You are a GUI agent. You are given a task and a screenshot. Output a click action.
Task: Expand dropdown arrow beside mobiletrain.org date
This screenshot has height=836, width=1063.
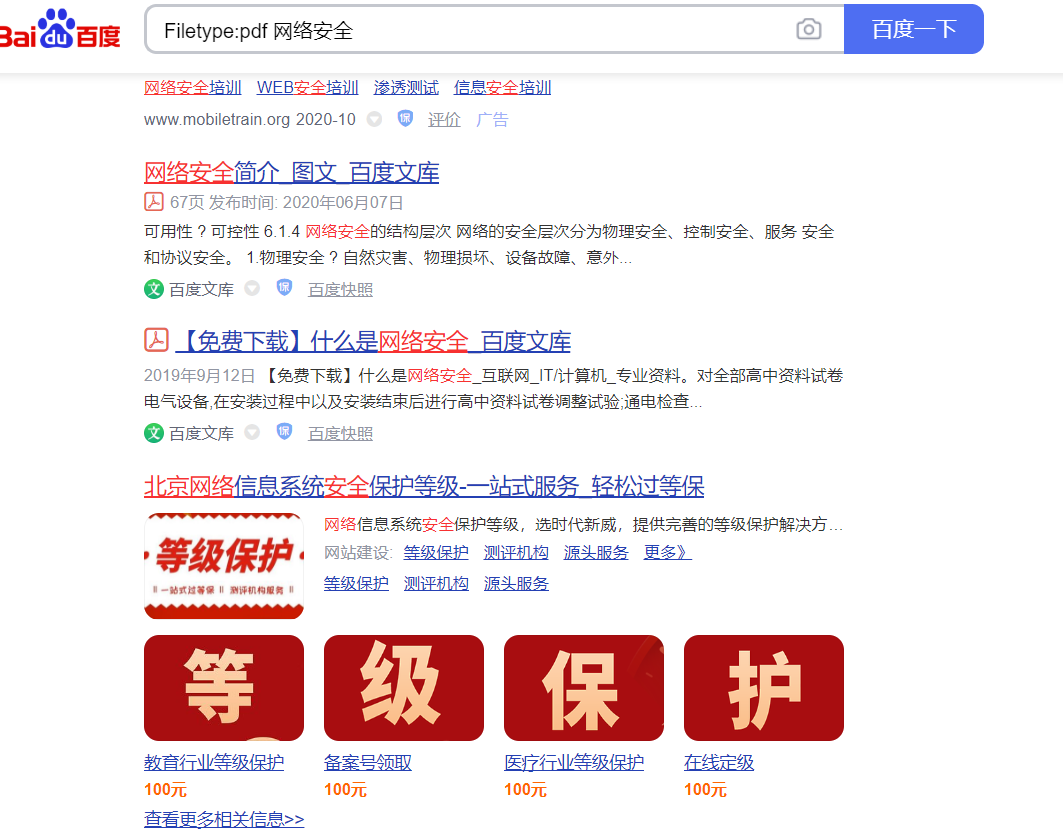(x=374, y=119)
